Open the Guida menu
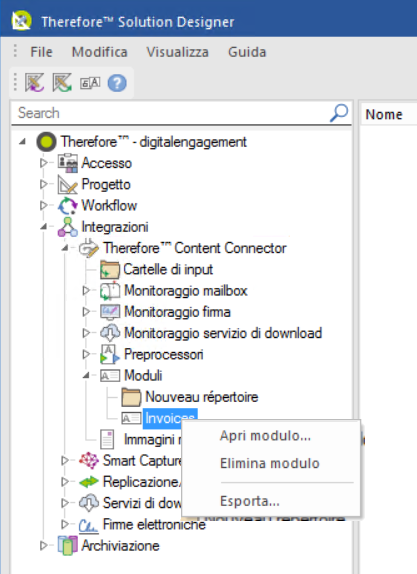This screenshot has width=417, height=574. pyautogui.click(x=247, y=52)
